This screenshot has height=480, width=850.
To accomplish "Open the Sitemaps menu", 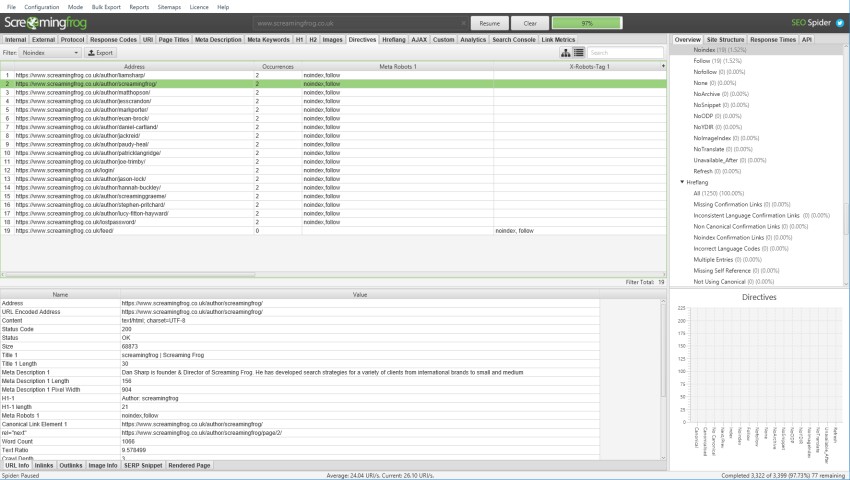I will [169, 7].
